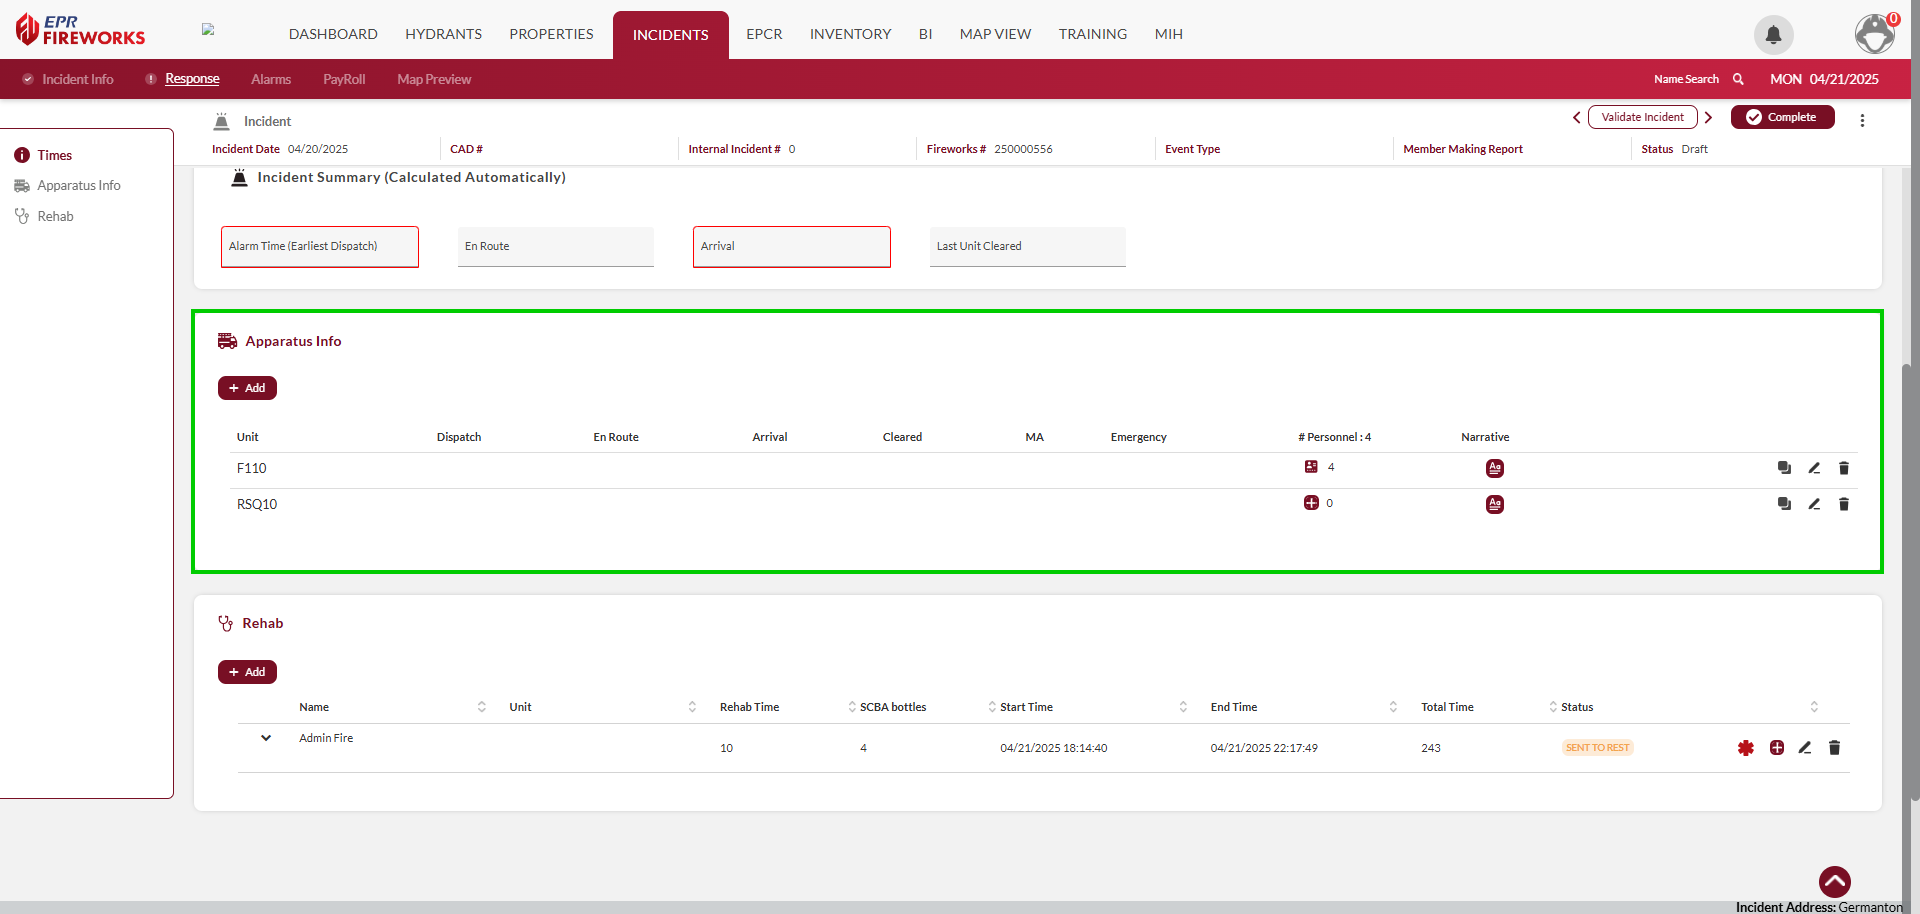Go to next incident with right chevron
Viewport: 1920px width, 914px height.
[1708, 117]
